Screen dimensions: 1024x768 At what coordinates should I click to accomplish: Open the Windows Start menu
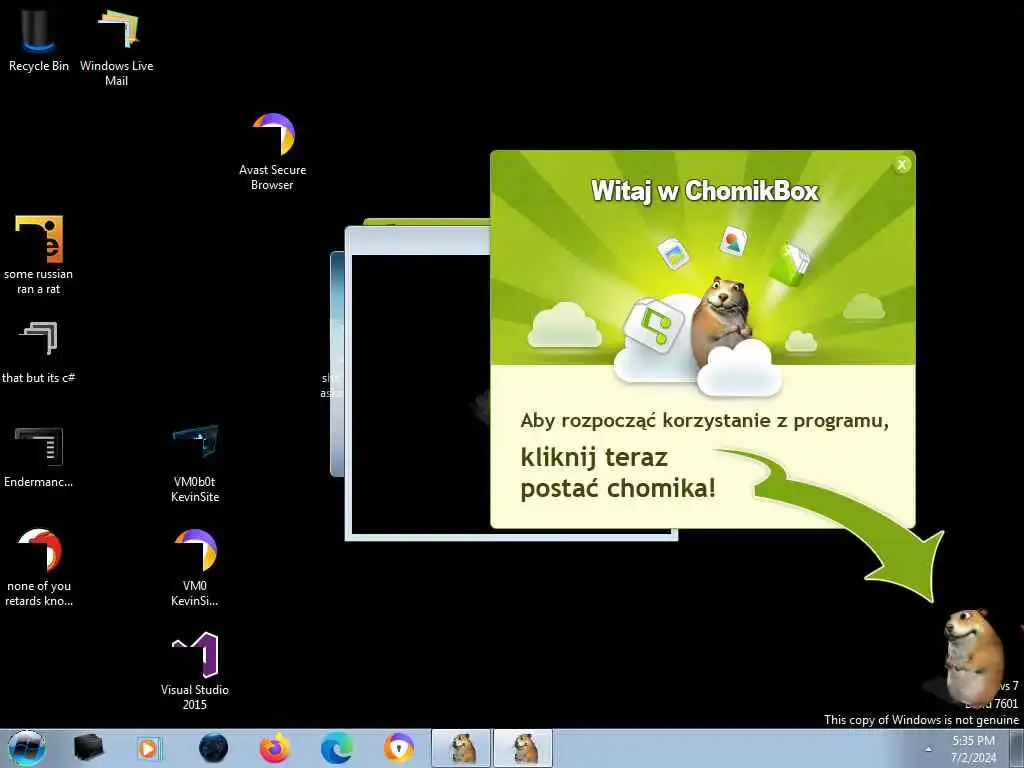pyautogui.click(x=25, y=748)
